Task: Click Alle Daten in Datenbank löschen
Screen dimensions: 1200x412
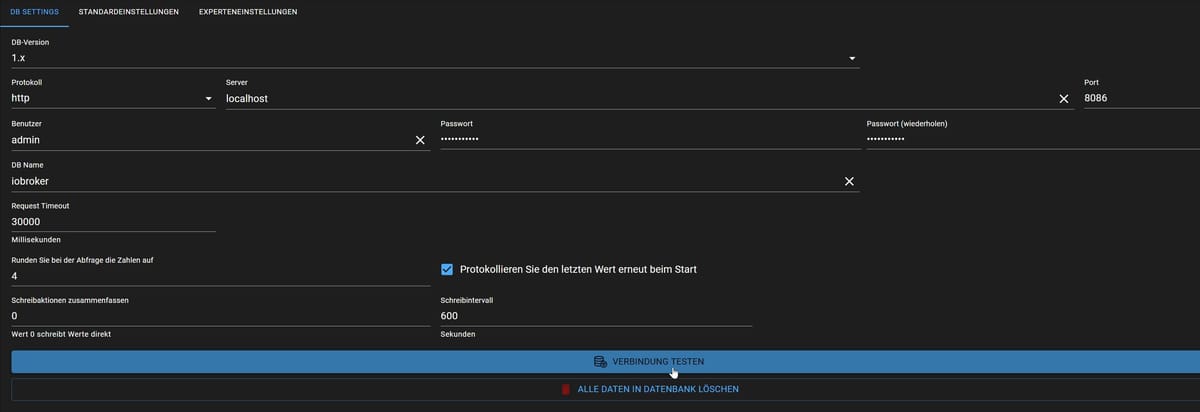Action: coord(606,389)
